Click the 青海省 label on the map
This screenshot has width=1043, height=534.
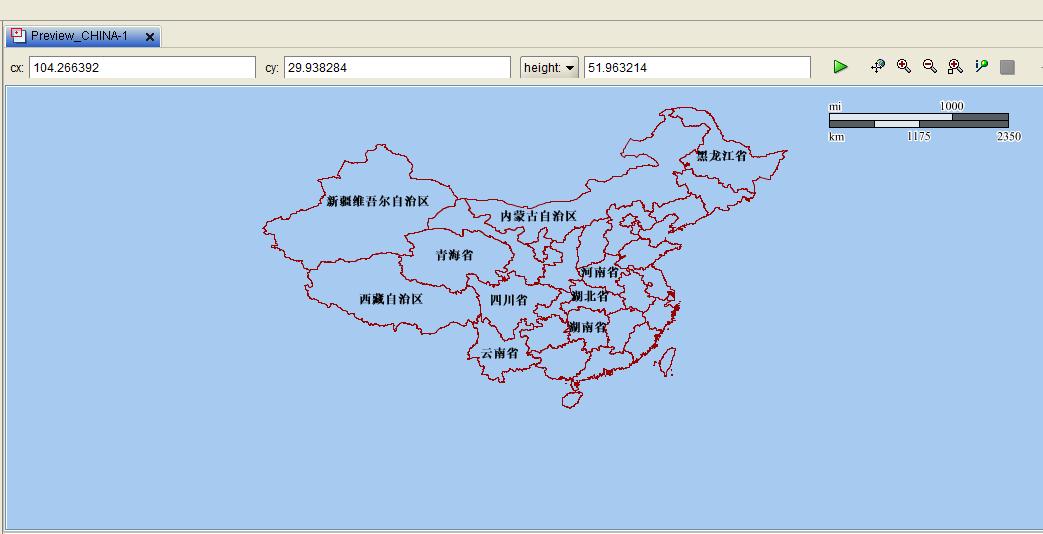click(454, 255)
